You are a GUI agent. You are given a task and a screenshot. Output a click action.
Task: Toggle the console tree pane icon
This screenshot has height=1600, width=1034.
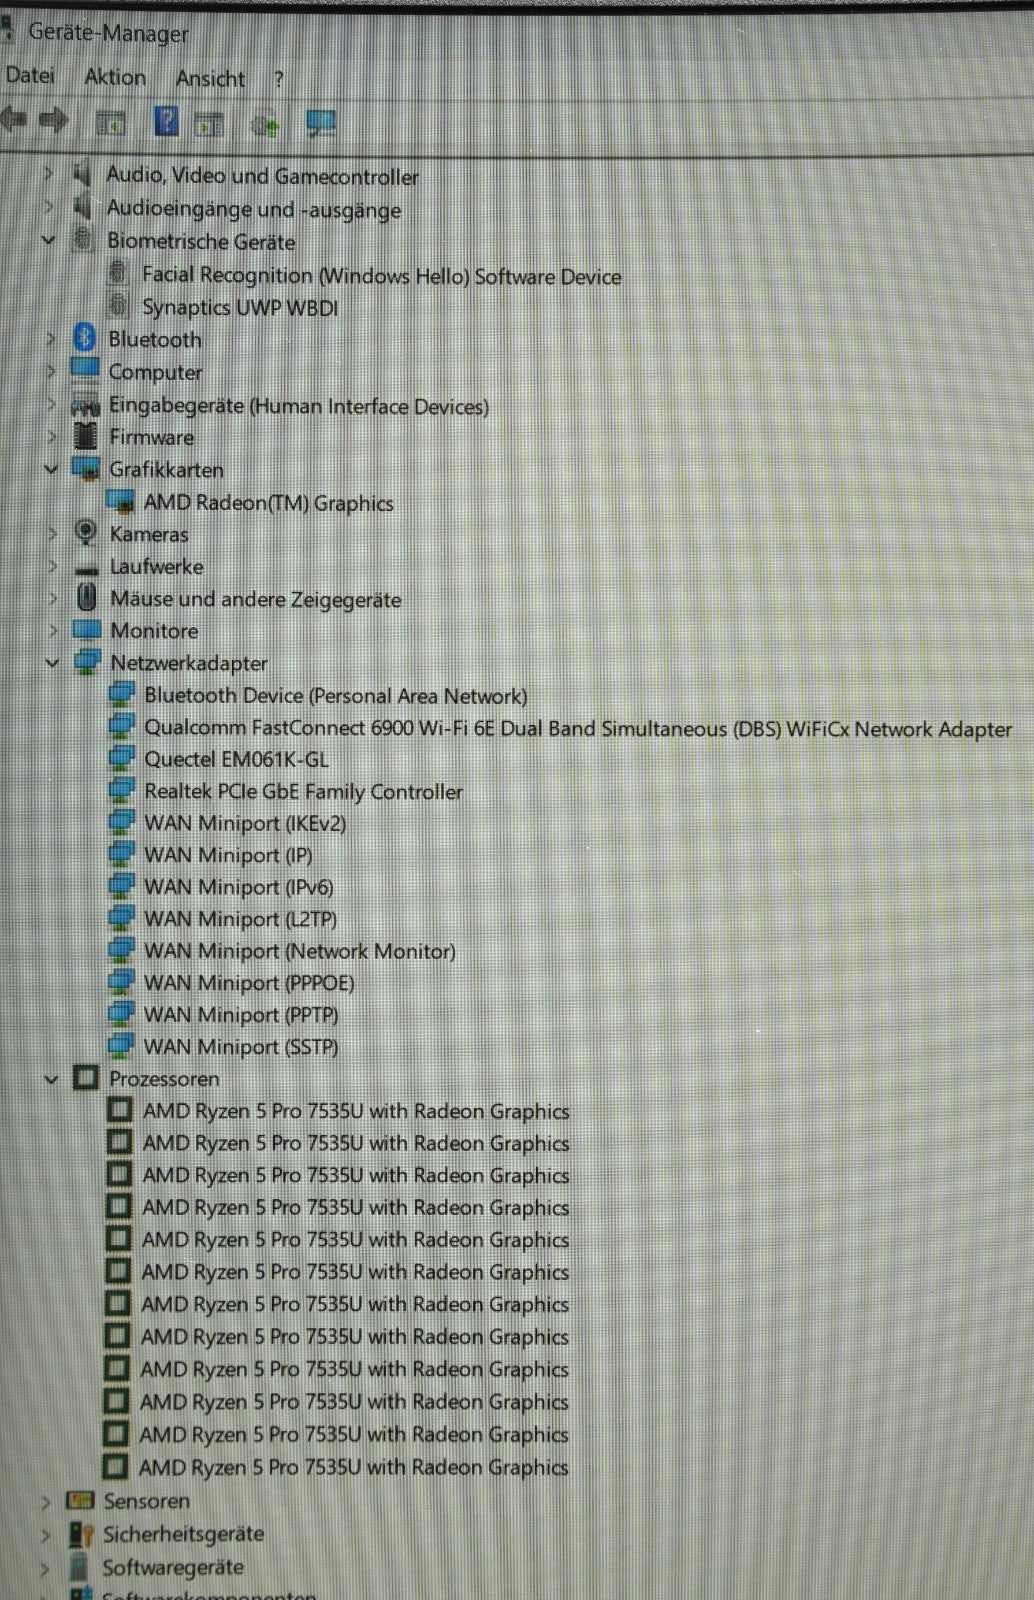(110, 124)
